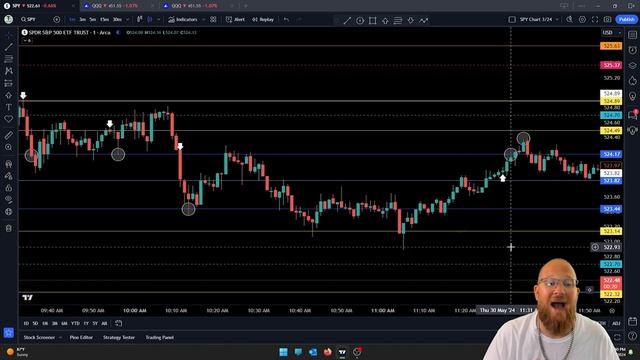Select the trend line tool in left sidebar
This screenshot has height=360, width=640.
(9, 47)
